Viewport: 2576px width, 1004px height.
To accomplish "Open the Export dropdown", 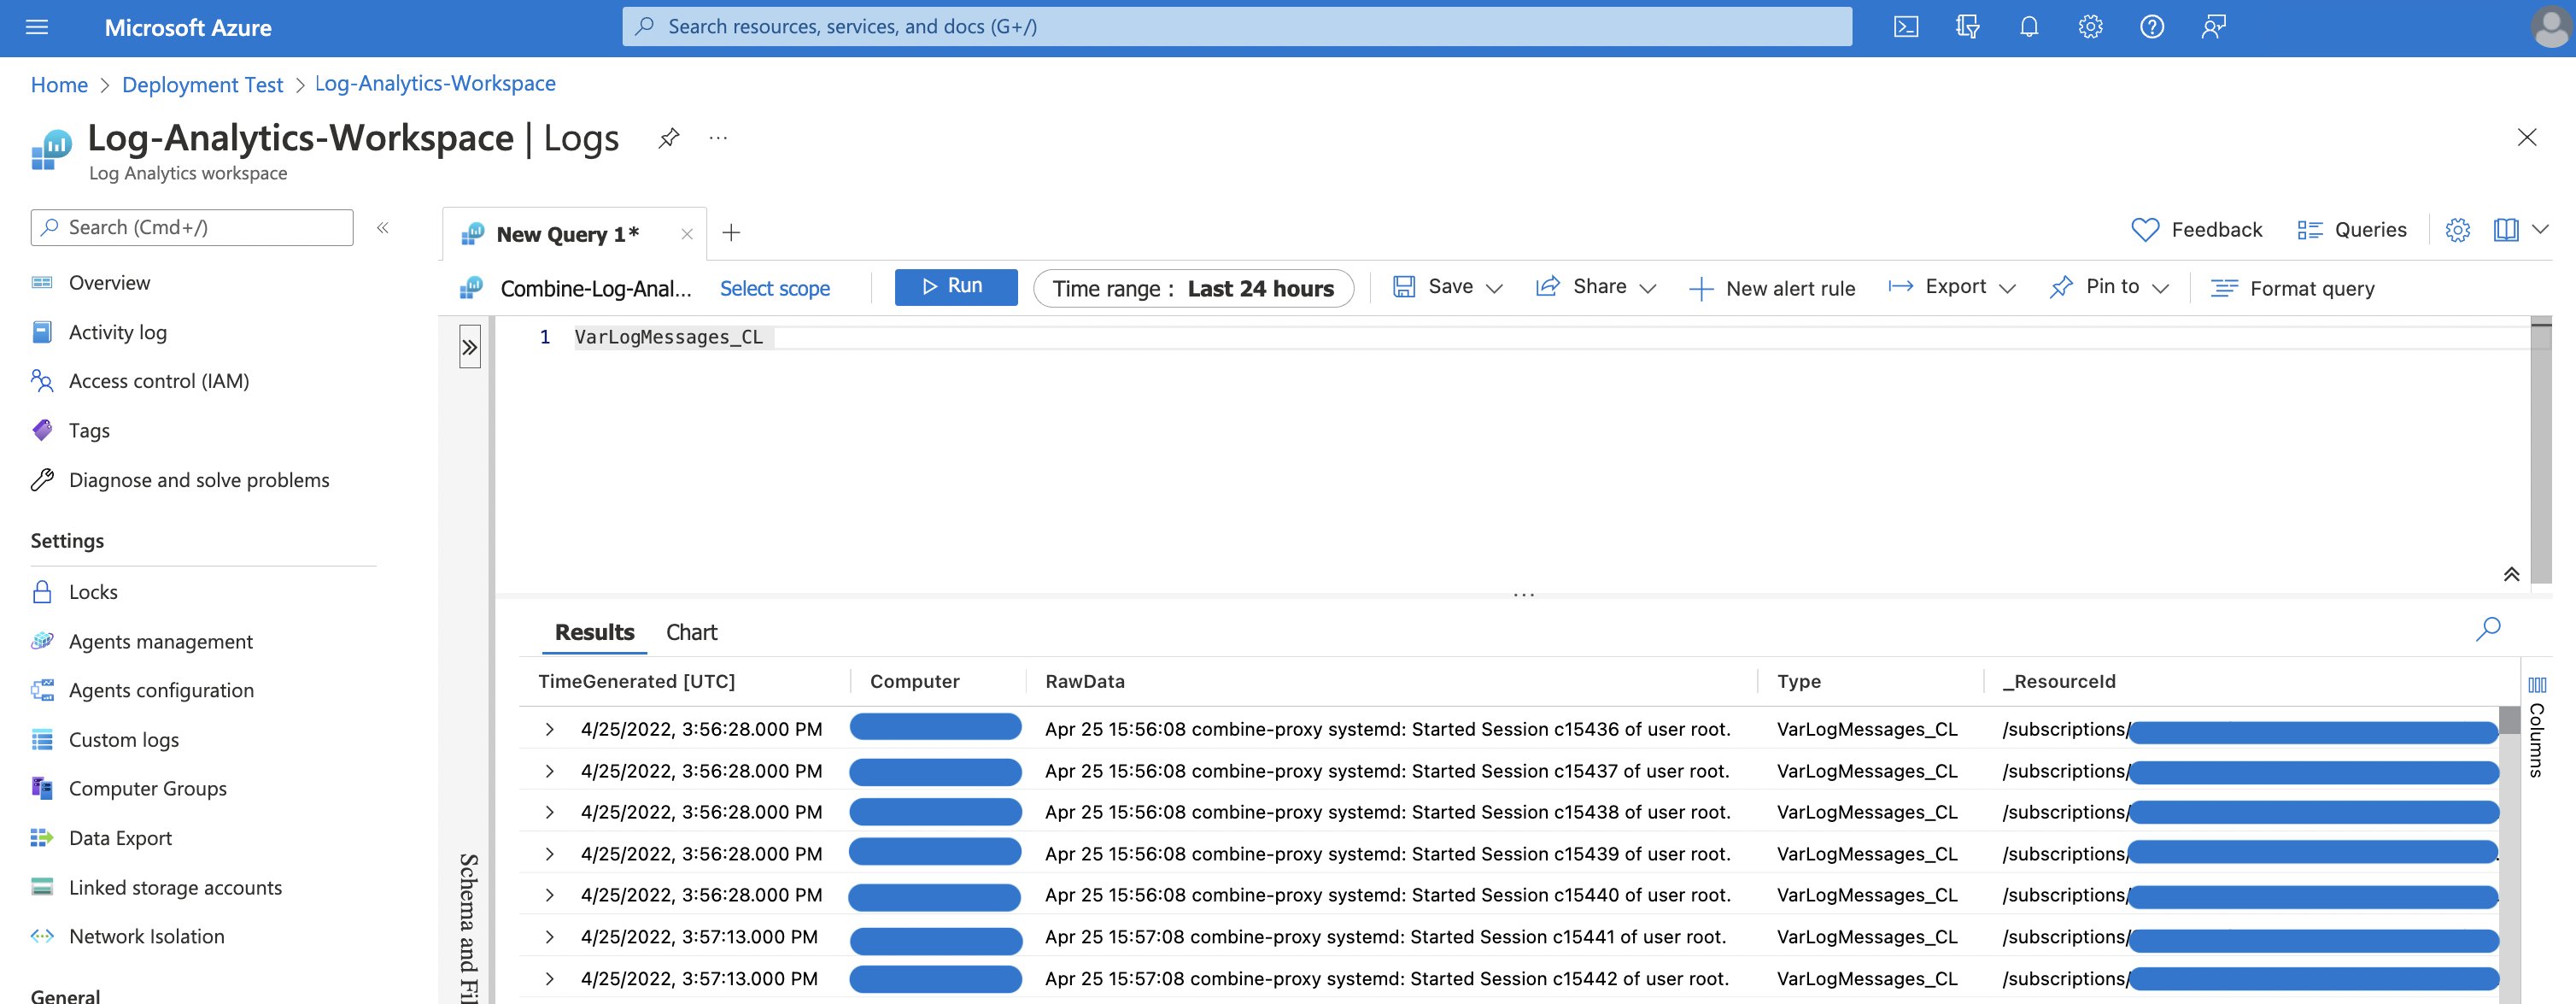I will point(1951,287).
